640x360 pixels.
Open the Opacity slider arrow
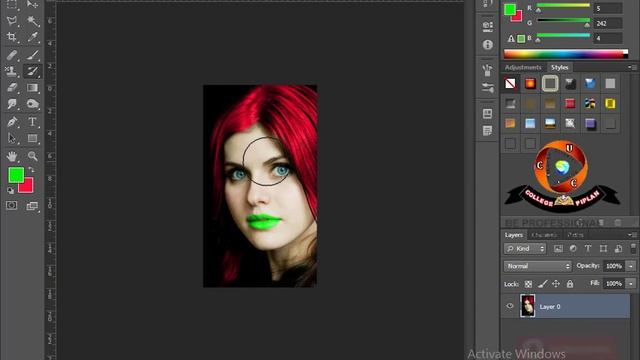tap(631, 266)
